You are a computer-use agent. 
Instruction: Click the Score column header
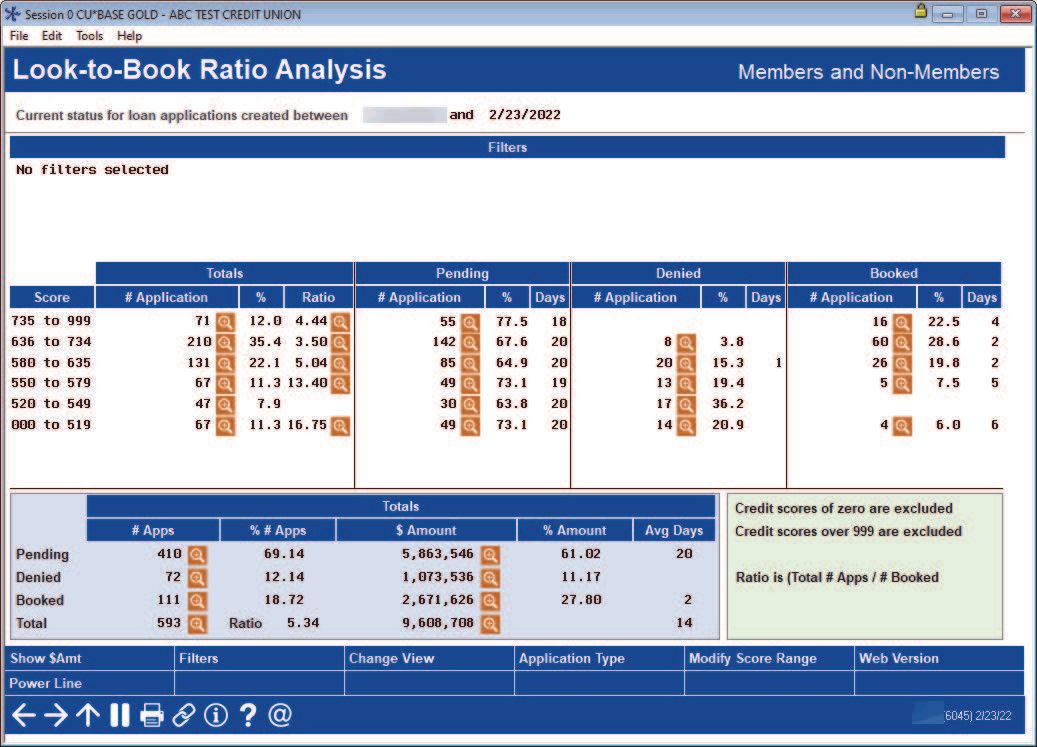tap(52, 297)
